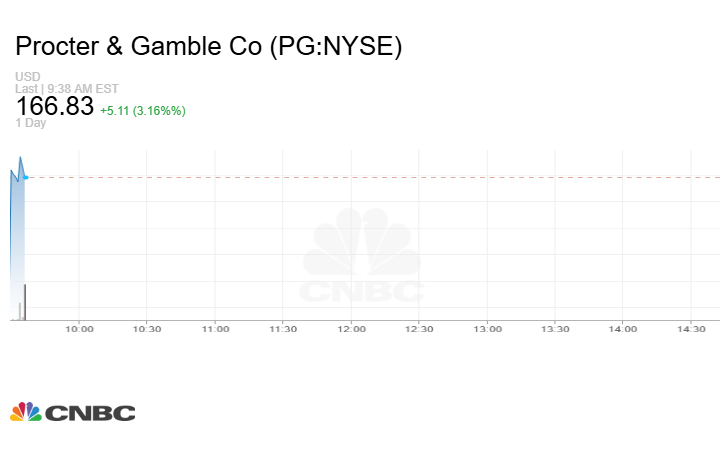Screen dimensions: 720x450
Task: Click the green +5.11 (3.16%) change value
Action: point(143,110)
